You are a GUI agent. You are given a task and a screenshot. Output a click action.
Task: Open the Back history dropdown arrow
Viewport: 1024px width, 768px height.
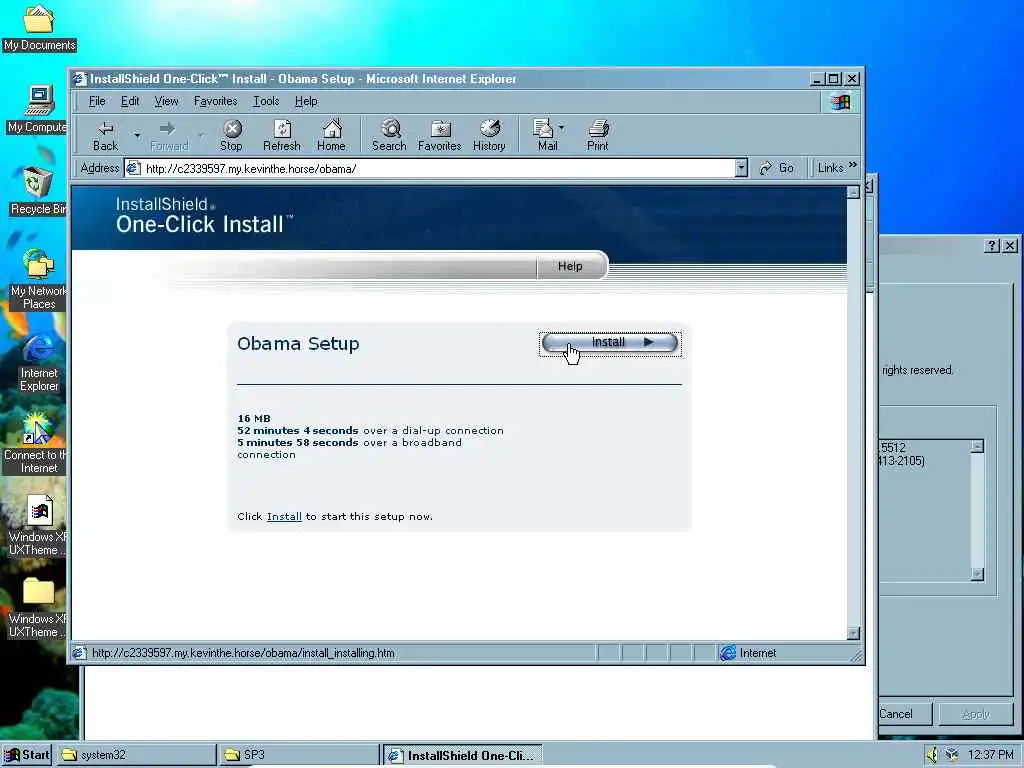click(x=137, y=136)
